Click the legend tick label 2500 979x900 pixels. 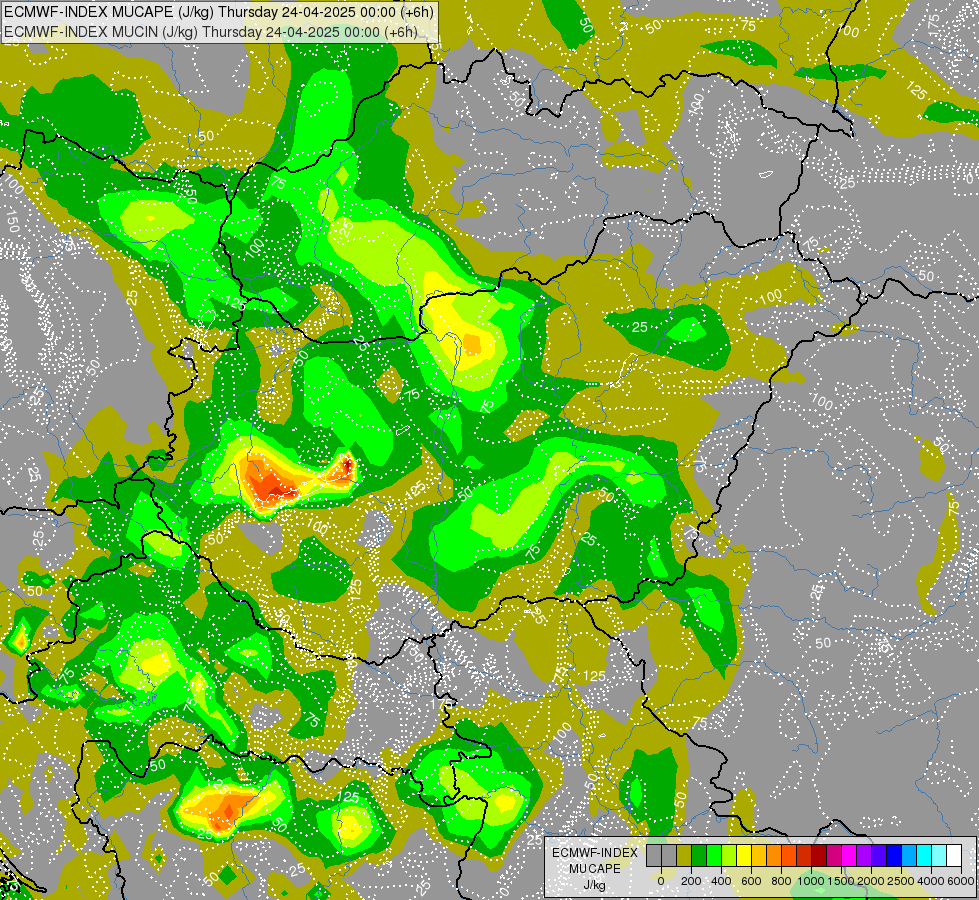(x=902, y=881)
